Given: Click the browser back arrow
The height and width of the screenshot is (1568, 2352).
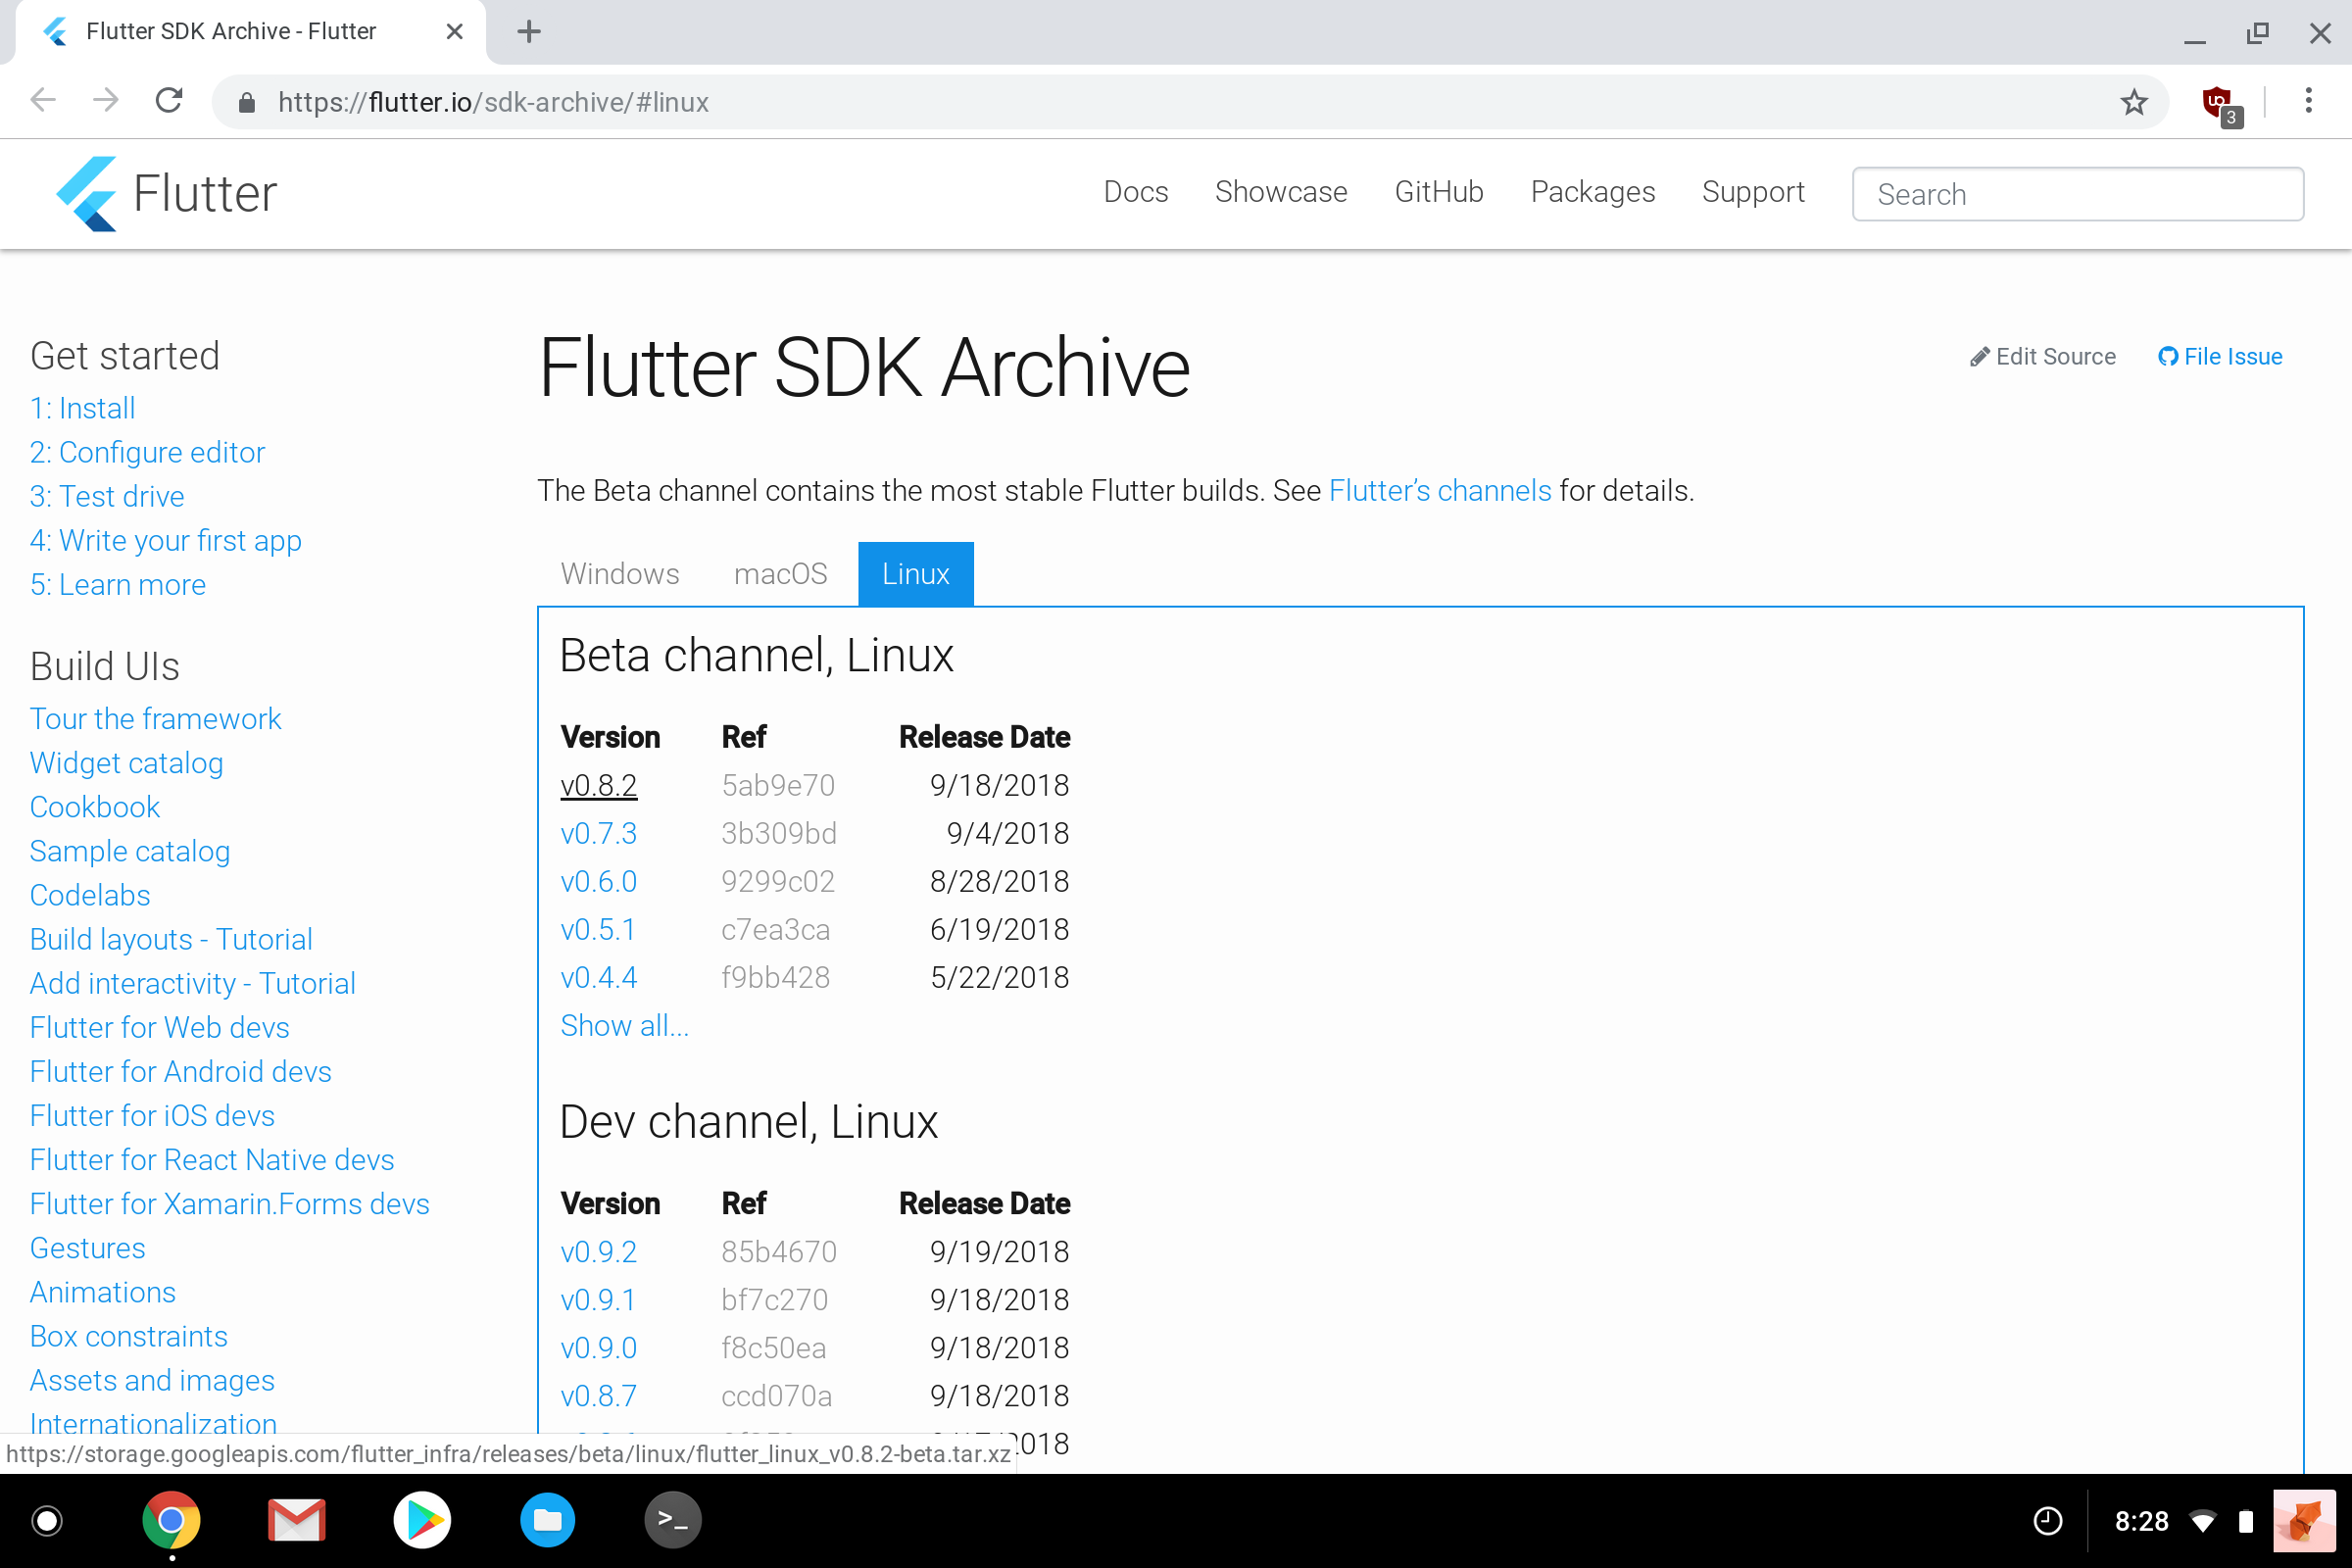Looking at the screenshot, I should coord(43,100).
